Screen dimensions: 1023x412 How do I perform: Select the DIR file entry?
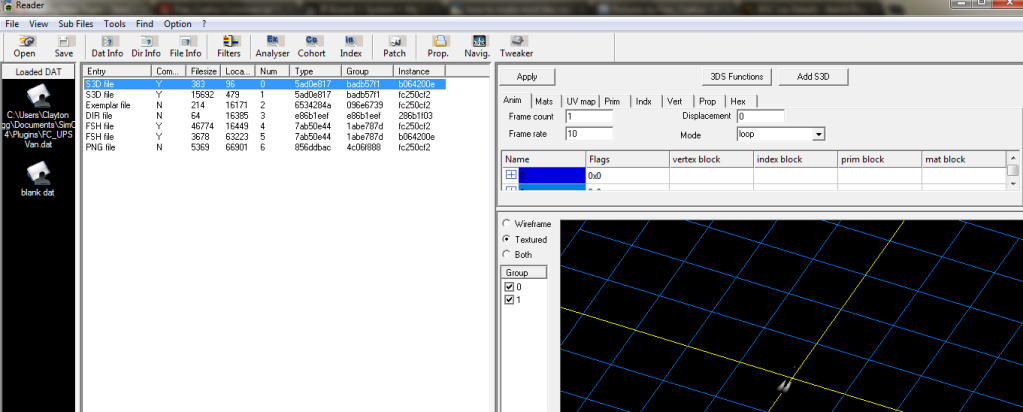point(264,116)
